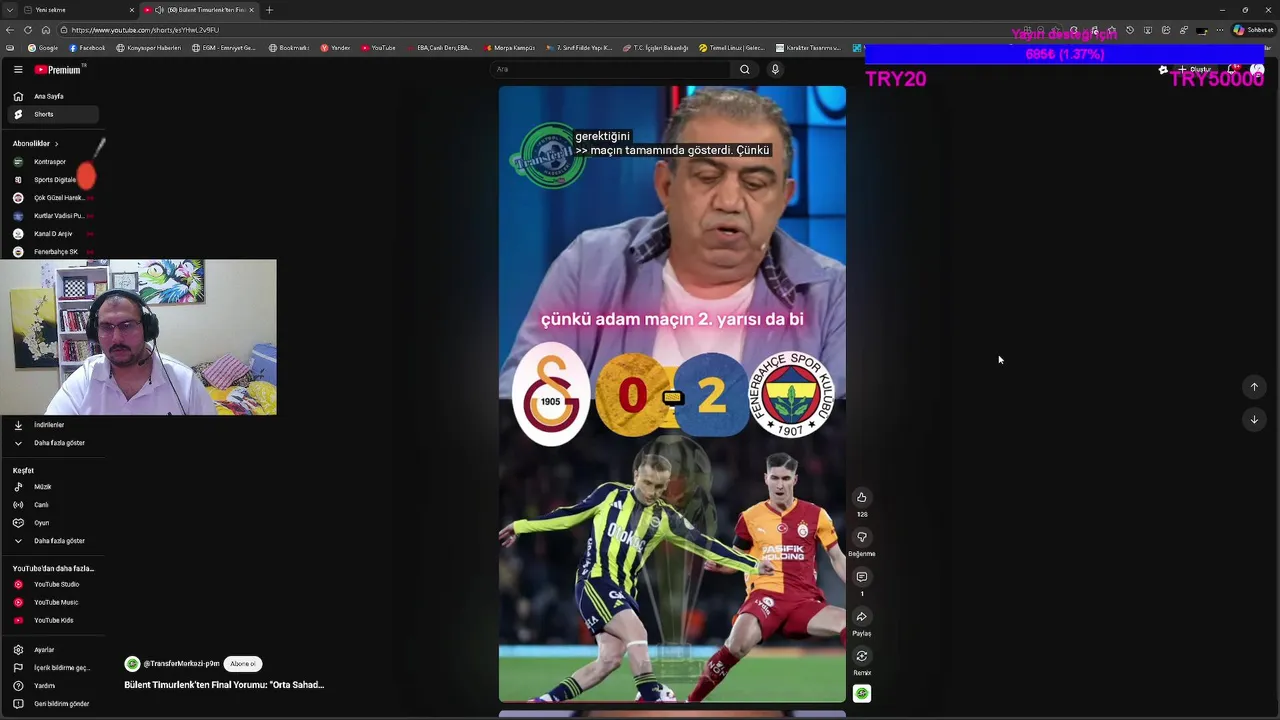Share the Short via Paylaş

[x=861, y=617]
